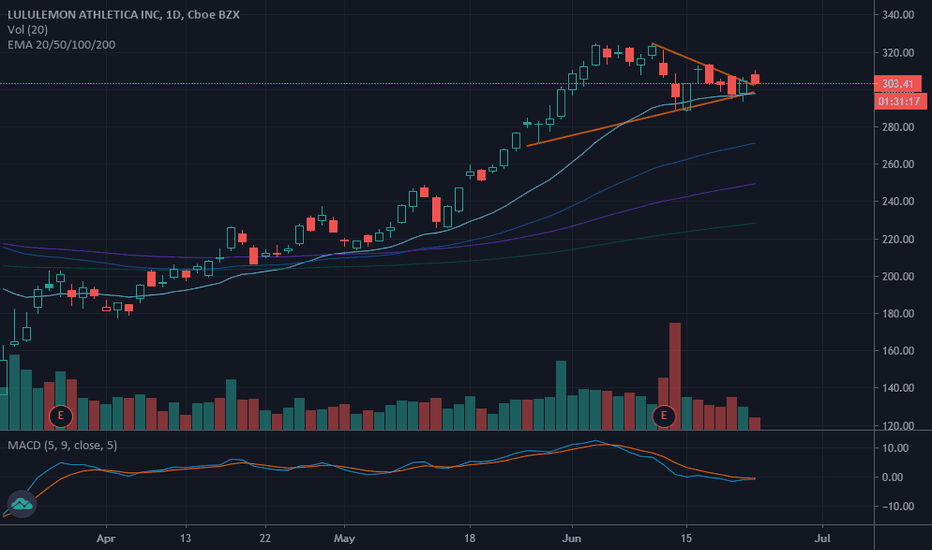
Task: Click the Jun date axis label
Action: [x=571, y=538]
